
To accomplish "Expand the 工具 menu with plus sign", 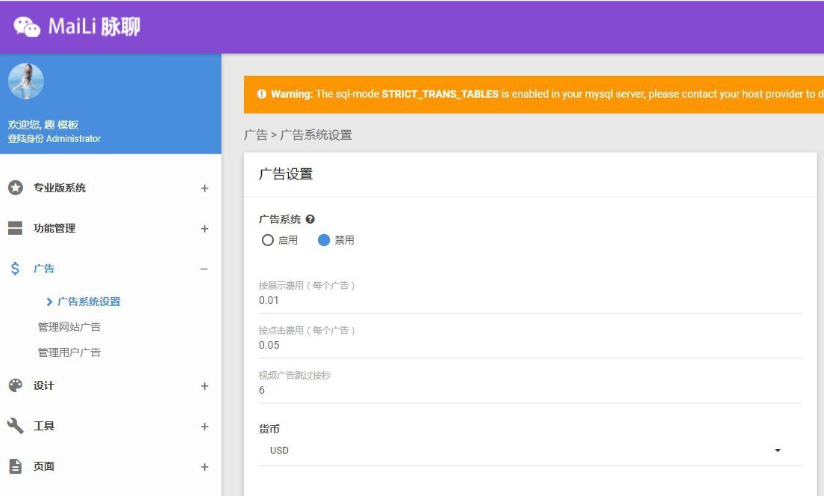I will click(x=204, y=426).
